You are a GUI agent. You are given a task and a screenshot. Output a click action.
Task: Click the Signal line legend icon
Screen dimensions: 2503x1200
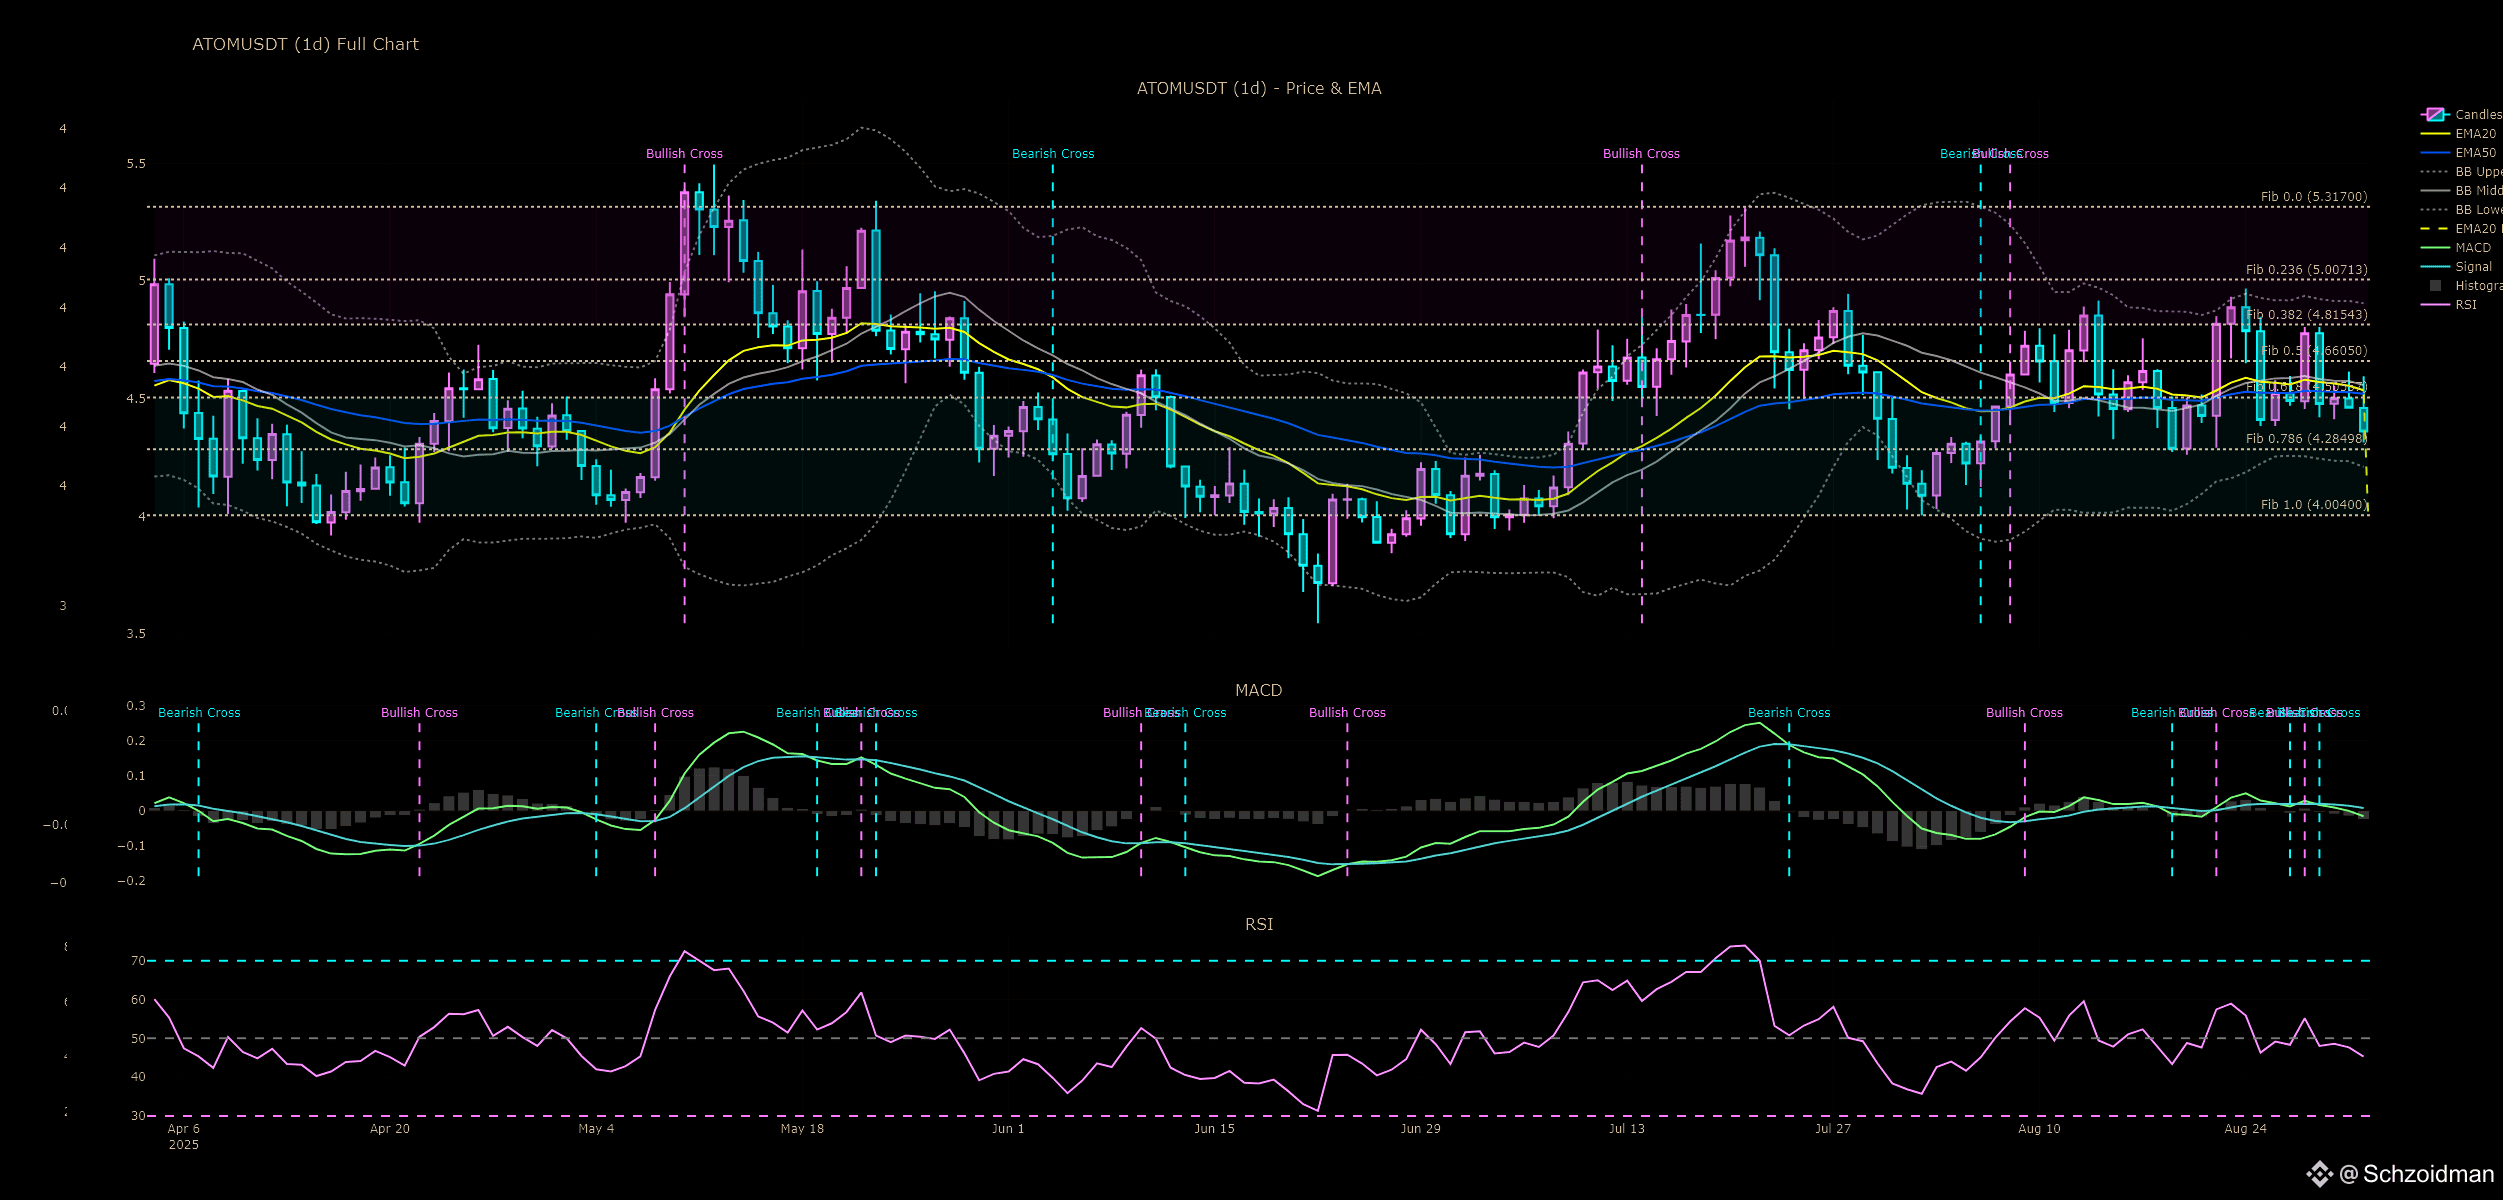(x=2435, y=267)
